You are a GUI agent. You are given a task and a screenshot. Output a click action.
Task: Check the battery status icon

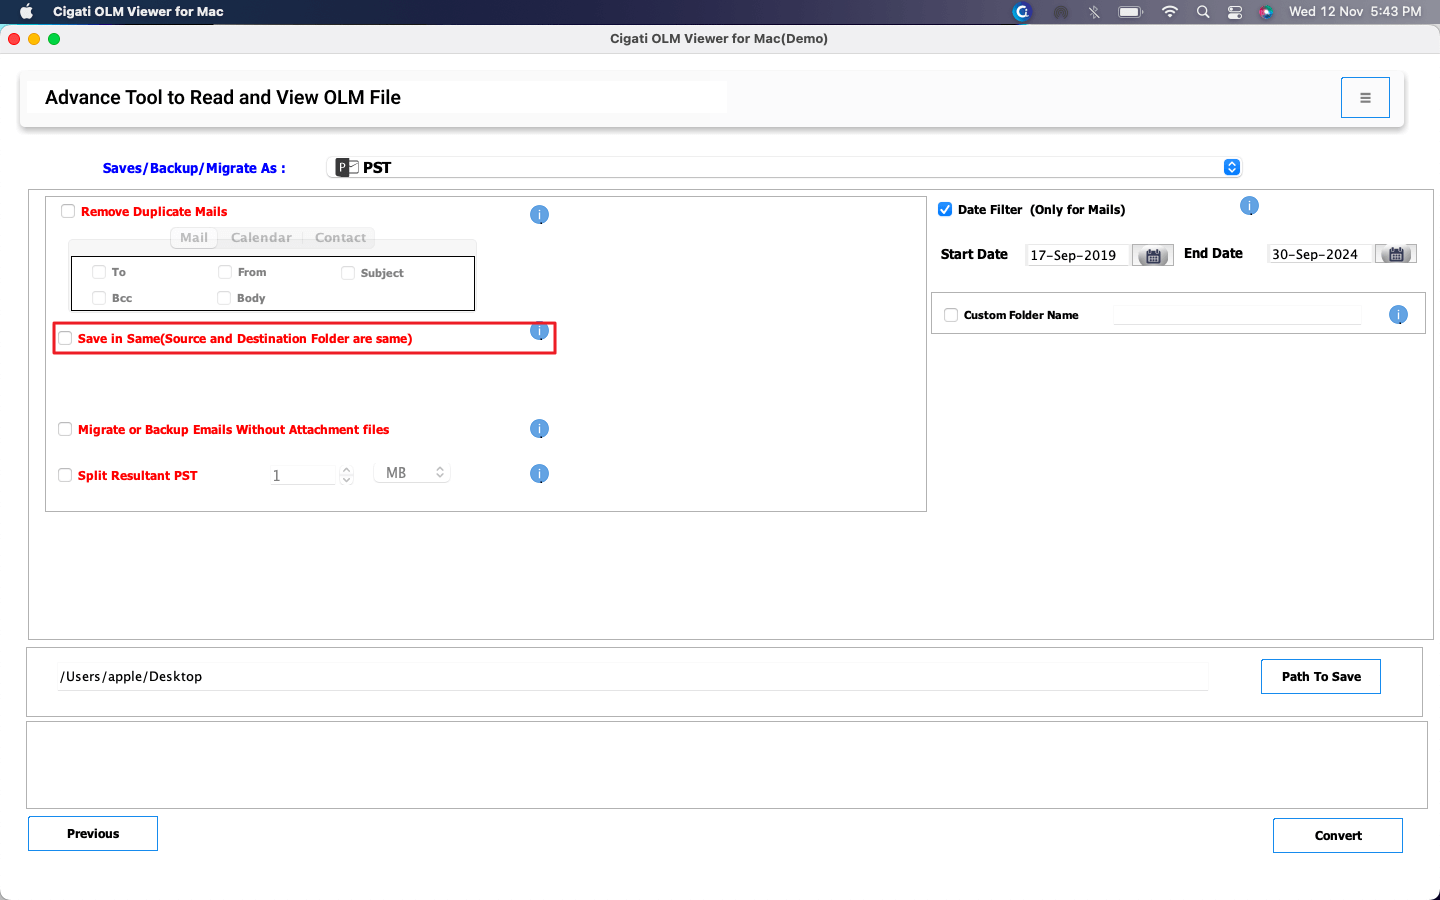pyautogui.click(x=1131, y=12)
